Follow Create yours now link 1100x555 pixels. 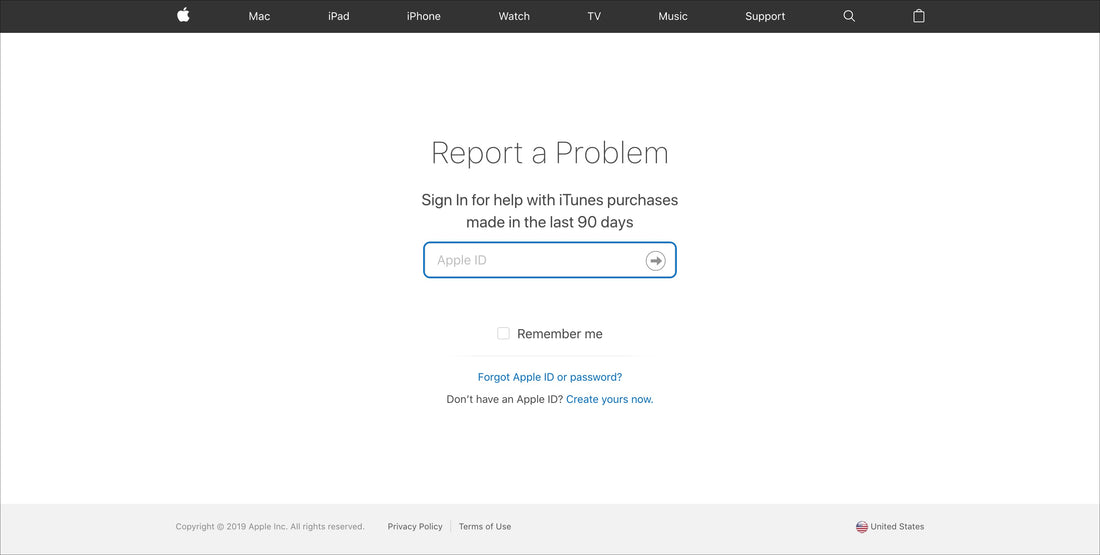tap(610, 399)
